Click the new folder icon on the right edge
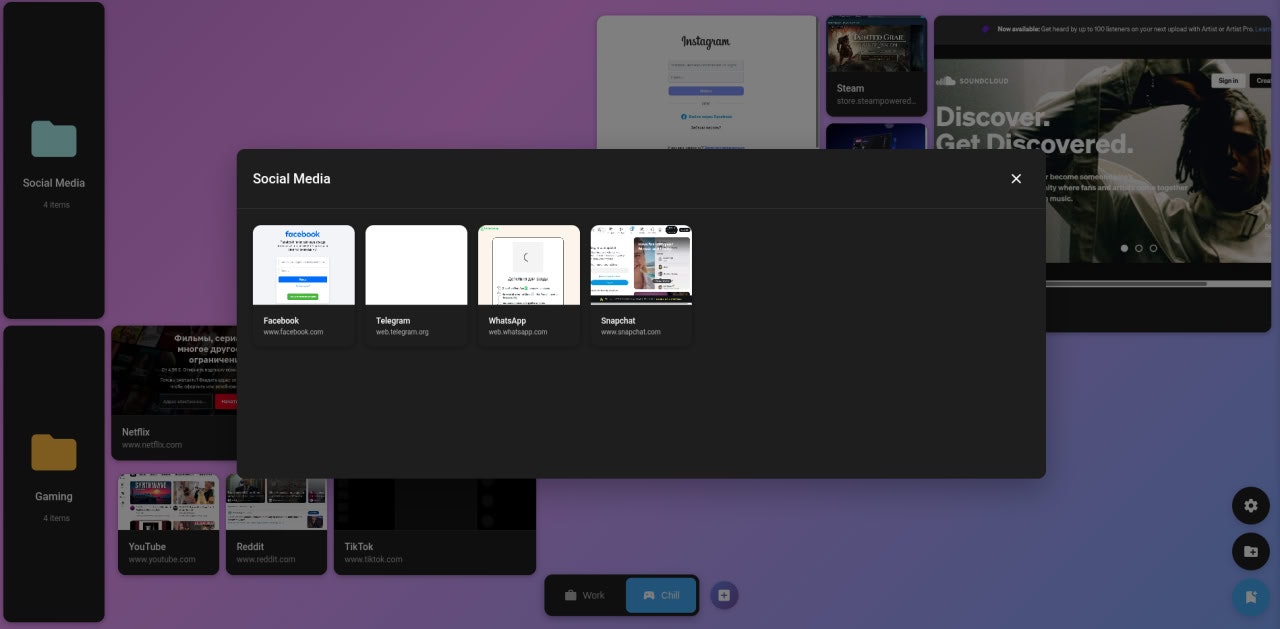1280x629 pixels. (x=1251, y=551)
